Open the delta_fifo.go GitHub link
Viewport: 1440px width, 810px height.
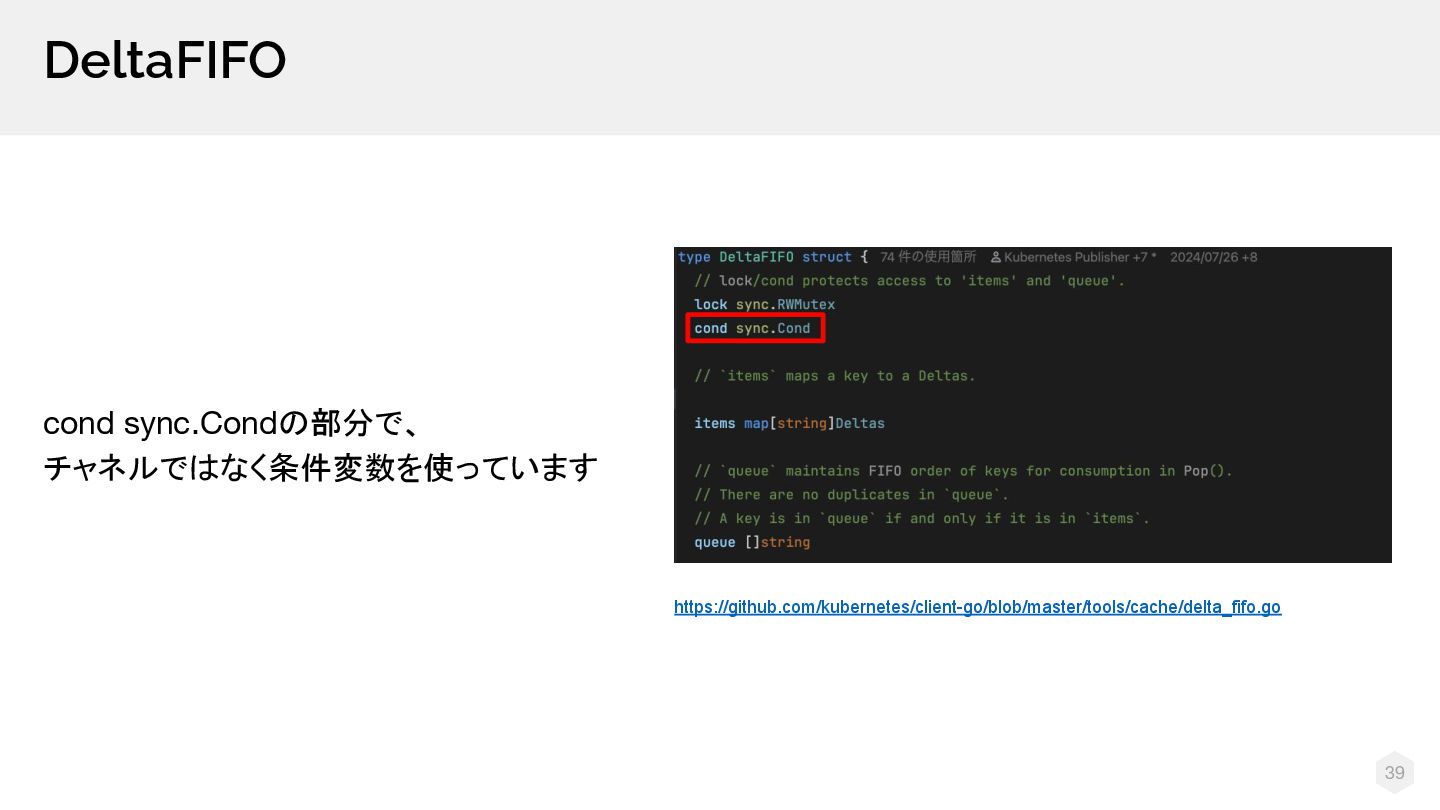click(x=977, y=607)
